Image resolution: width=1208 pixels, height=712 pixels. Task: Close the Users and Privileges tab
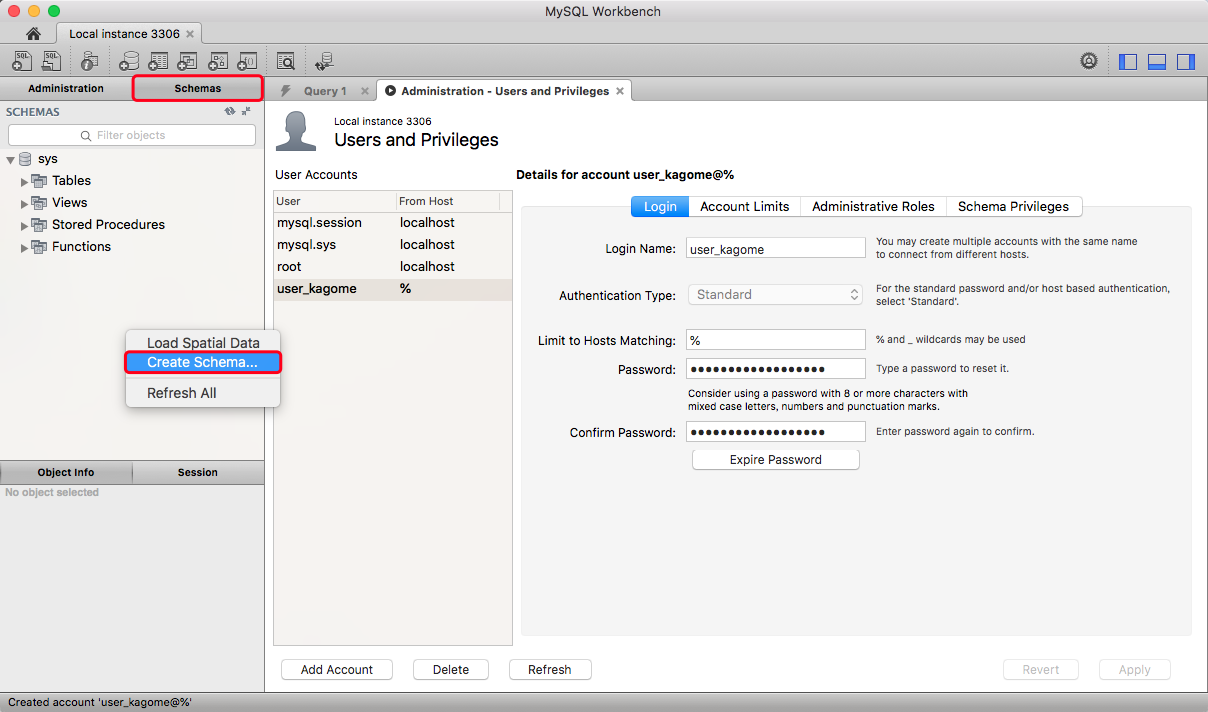pos(620,91)
